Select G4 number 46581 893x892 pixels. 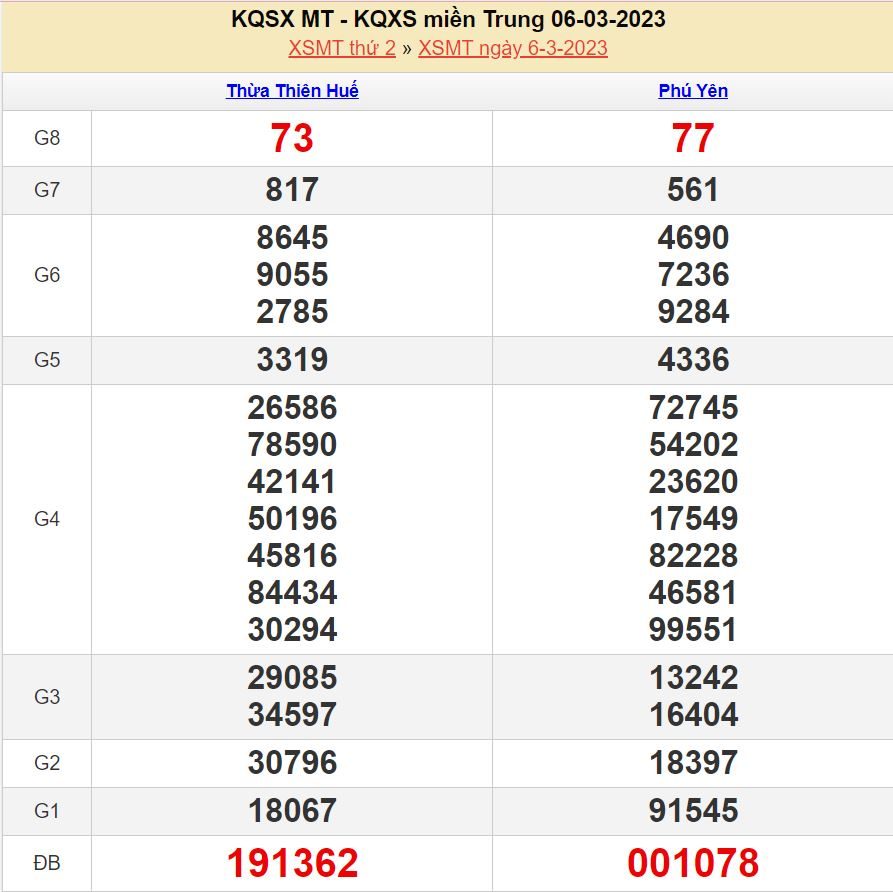coord(693,592)
